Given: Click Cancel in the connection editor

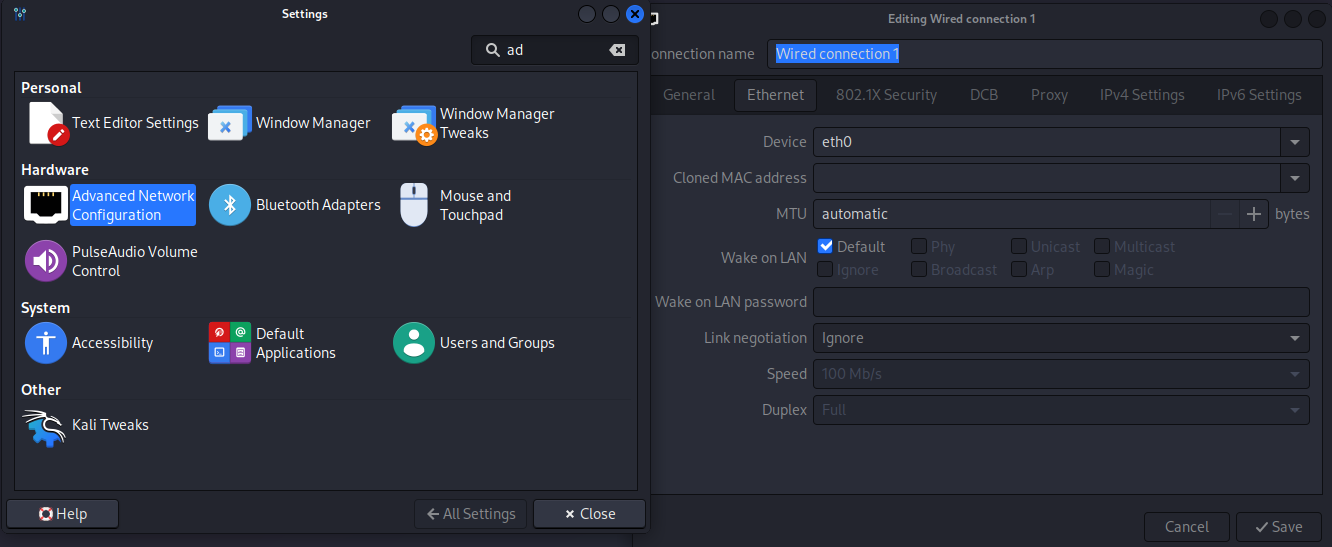Looking at the screenshot, I should coord(1187,527).
